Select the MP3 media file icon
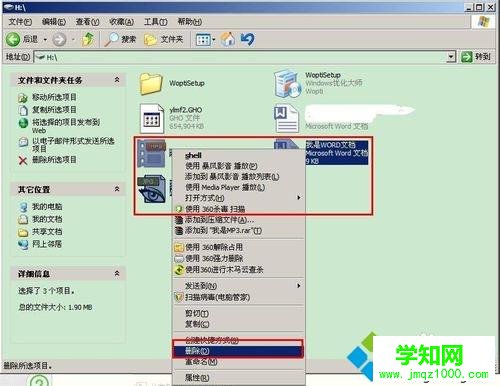Viewport: 500px width, 386px height. 152,153
